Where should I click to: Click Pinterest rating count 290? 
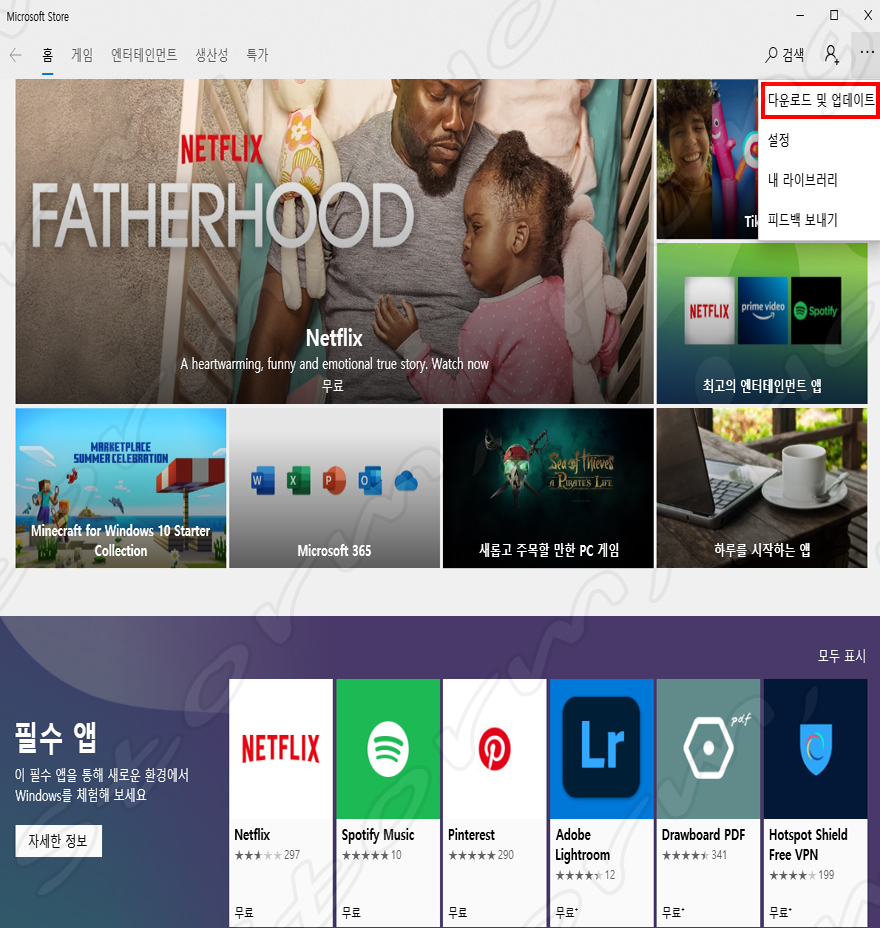pyautogui.click(x=505, y=855)
